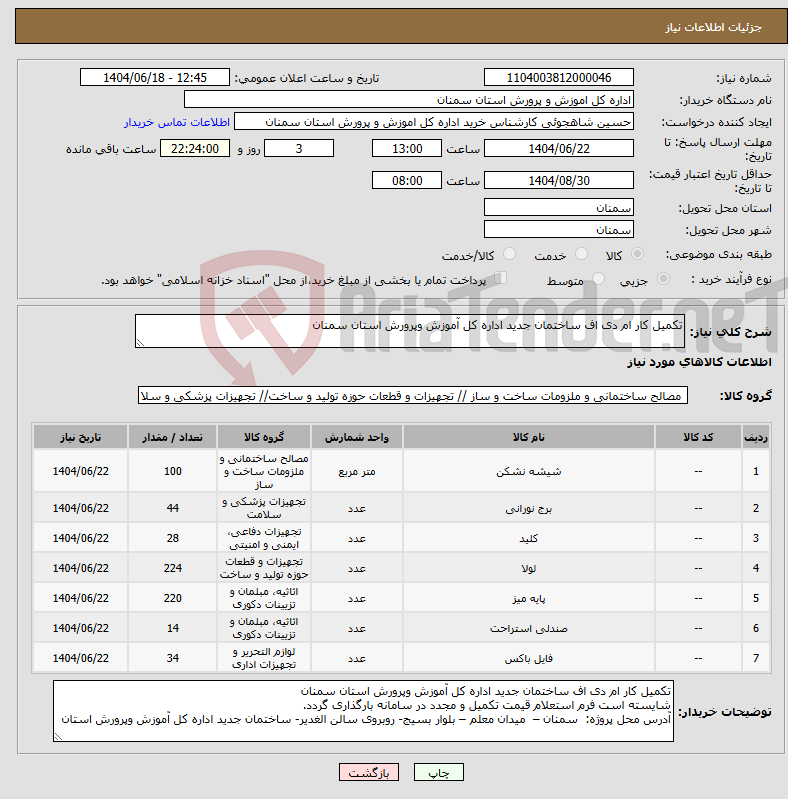788x799 pixels.
Task: Click quantity 100 for شیشه نشکن
Action: (x=172, y=471)
